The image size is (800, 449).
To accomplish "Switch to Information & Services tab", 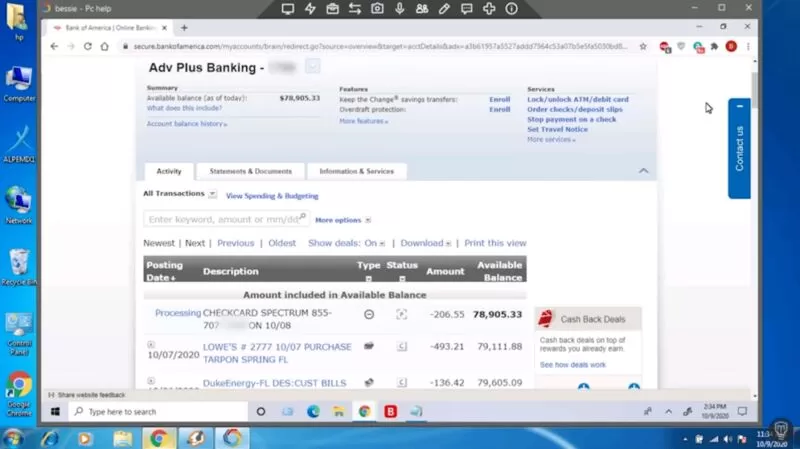I will coord(357,171).
